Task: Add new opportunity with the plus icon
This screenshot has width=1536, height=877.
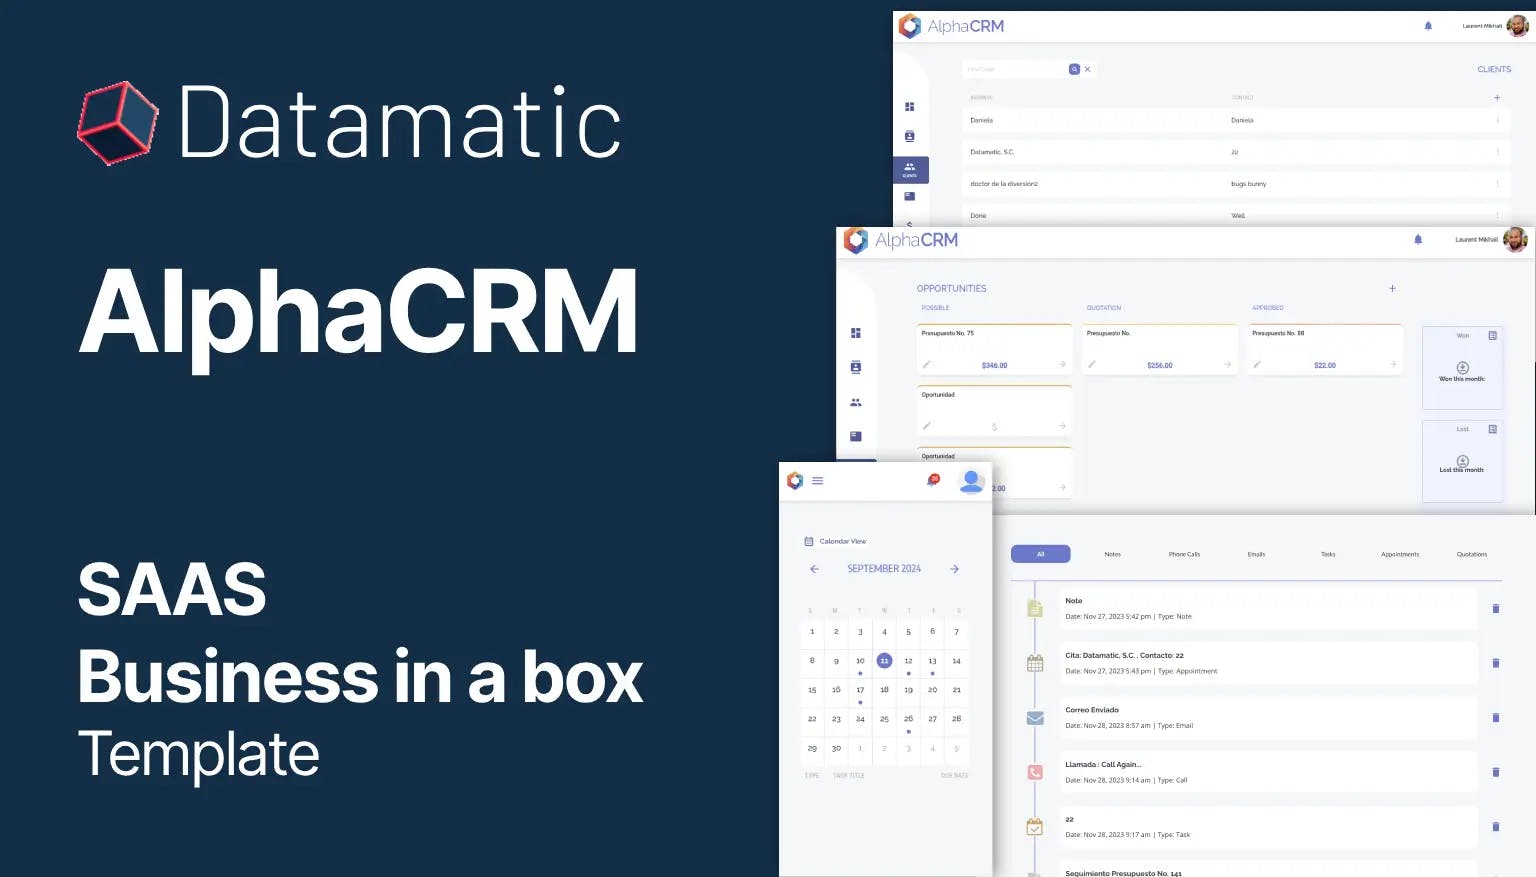Action: 1392,288
